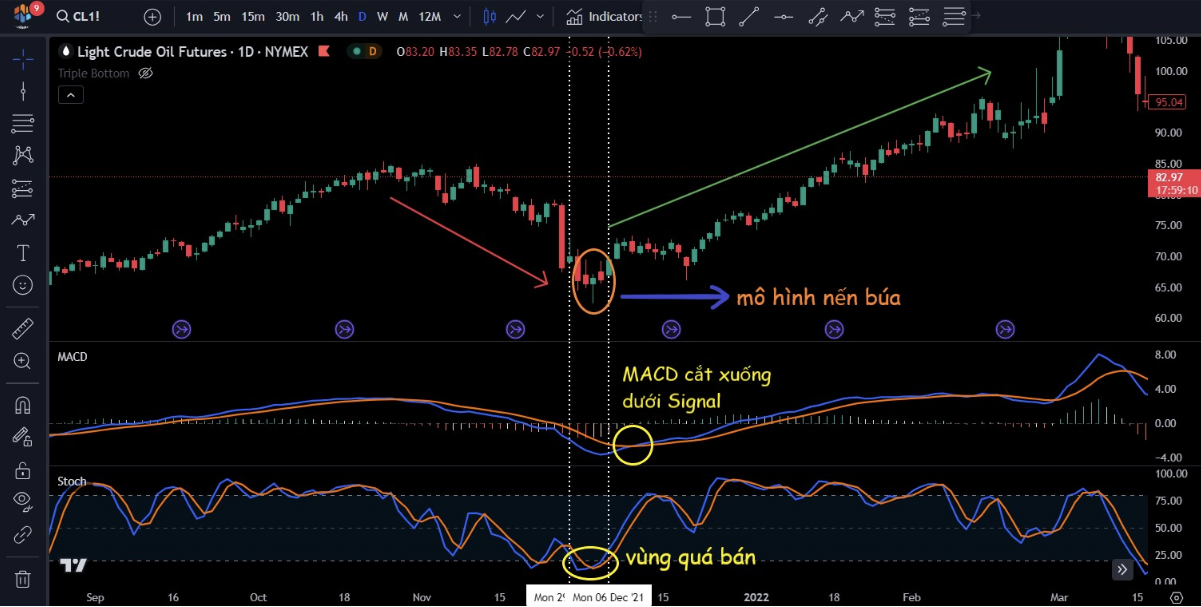Open the emoji icons tool
Viewport: 1201px width, 607px height.
click(x=22, y=285)
